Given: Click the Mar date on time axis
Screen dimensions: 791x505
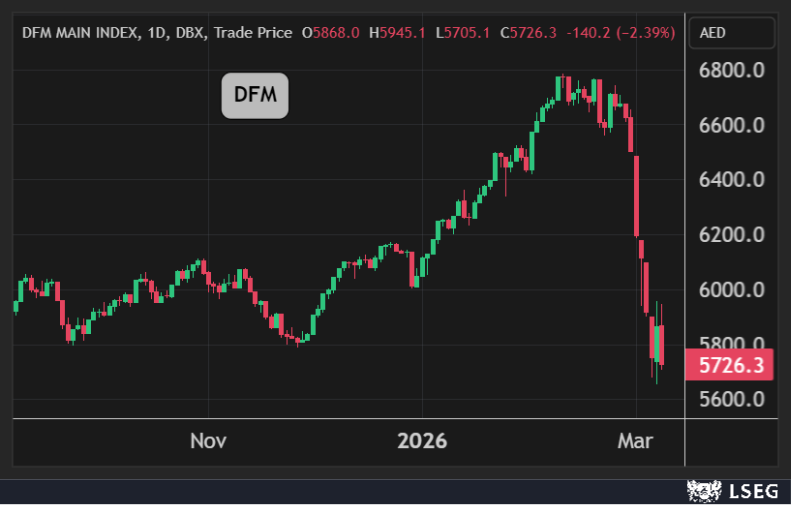Looking at the screenshot, I should click(635, 440).
